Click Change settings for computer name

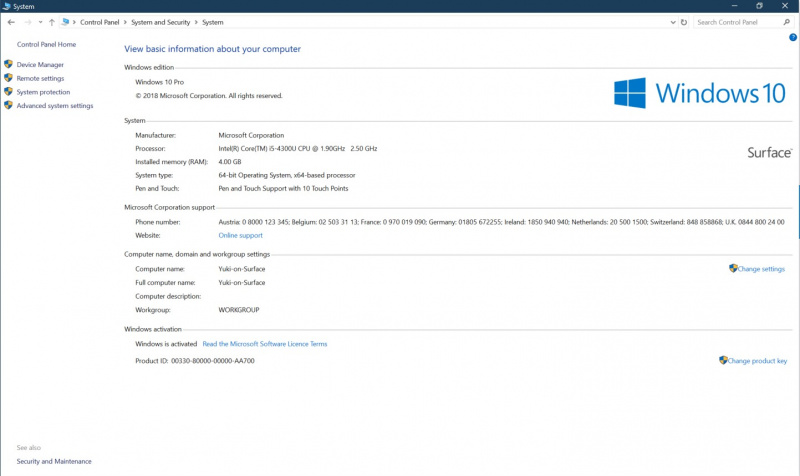[x=761, y=269]
